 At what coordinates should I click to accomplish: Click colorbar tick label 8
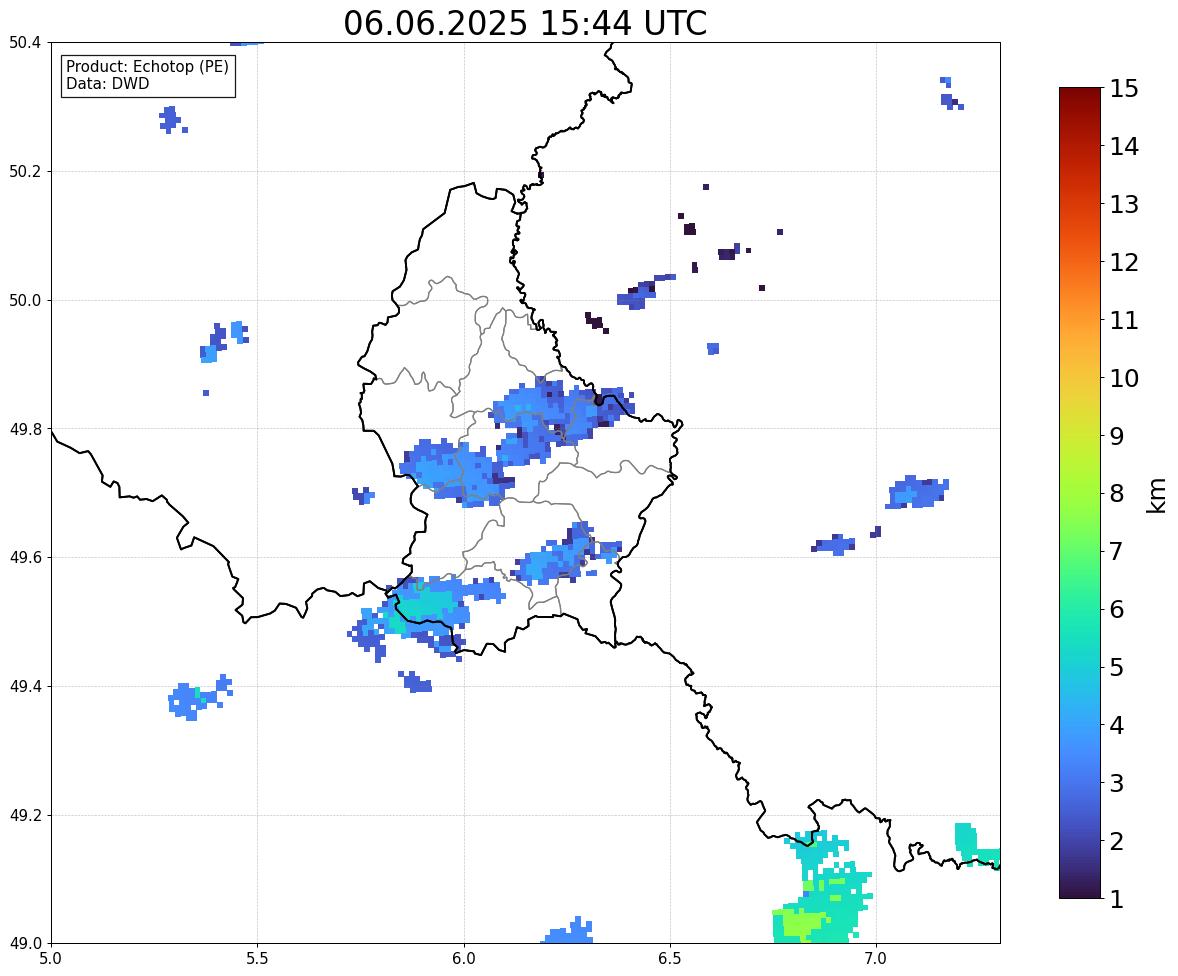1117,494
